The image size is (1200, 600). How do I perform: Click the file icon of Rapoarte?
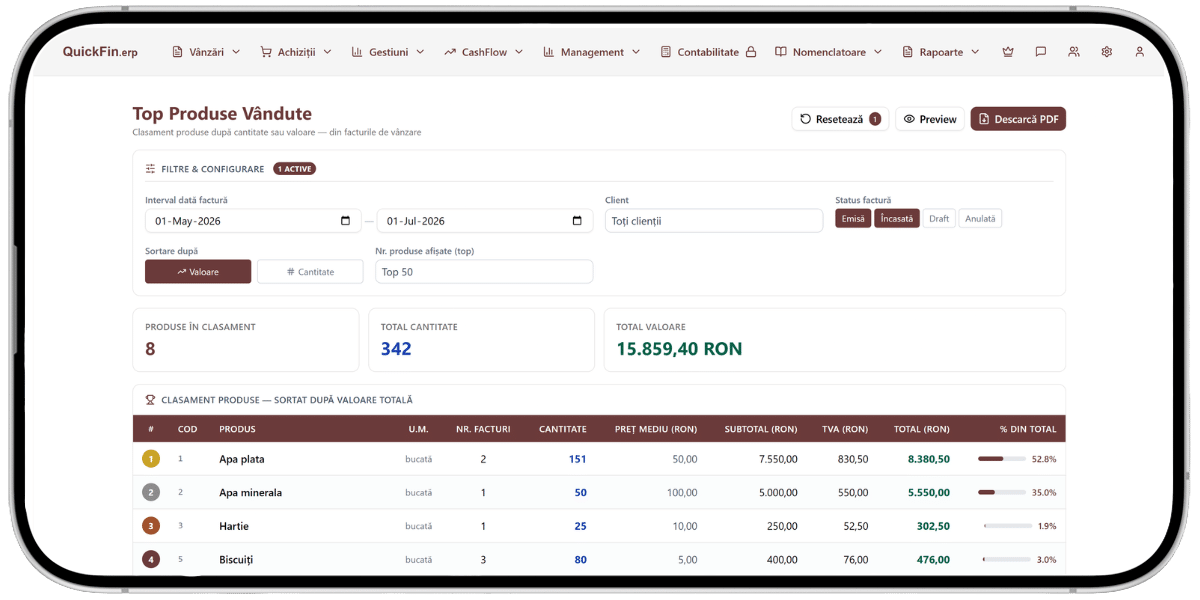coord(908,52)
